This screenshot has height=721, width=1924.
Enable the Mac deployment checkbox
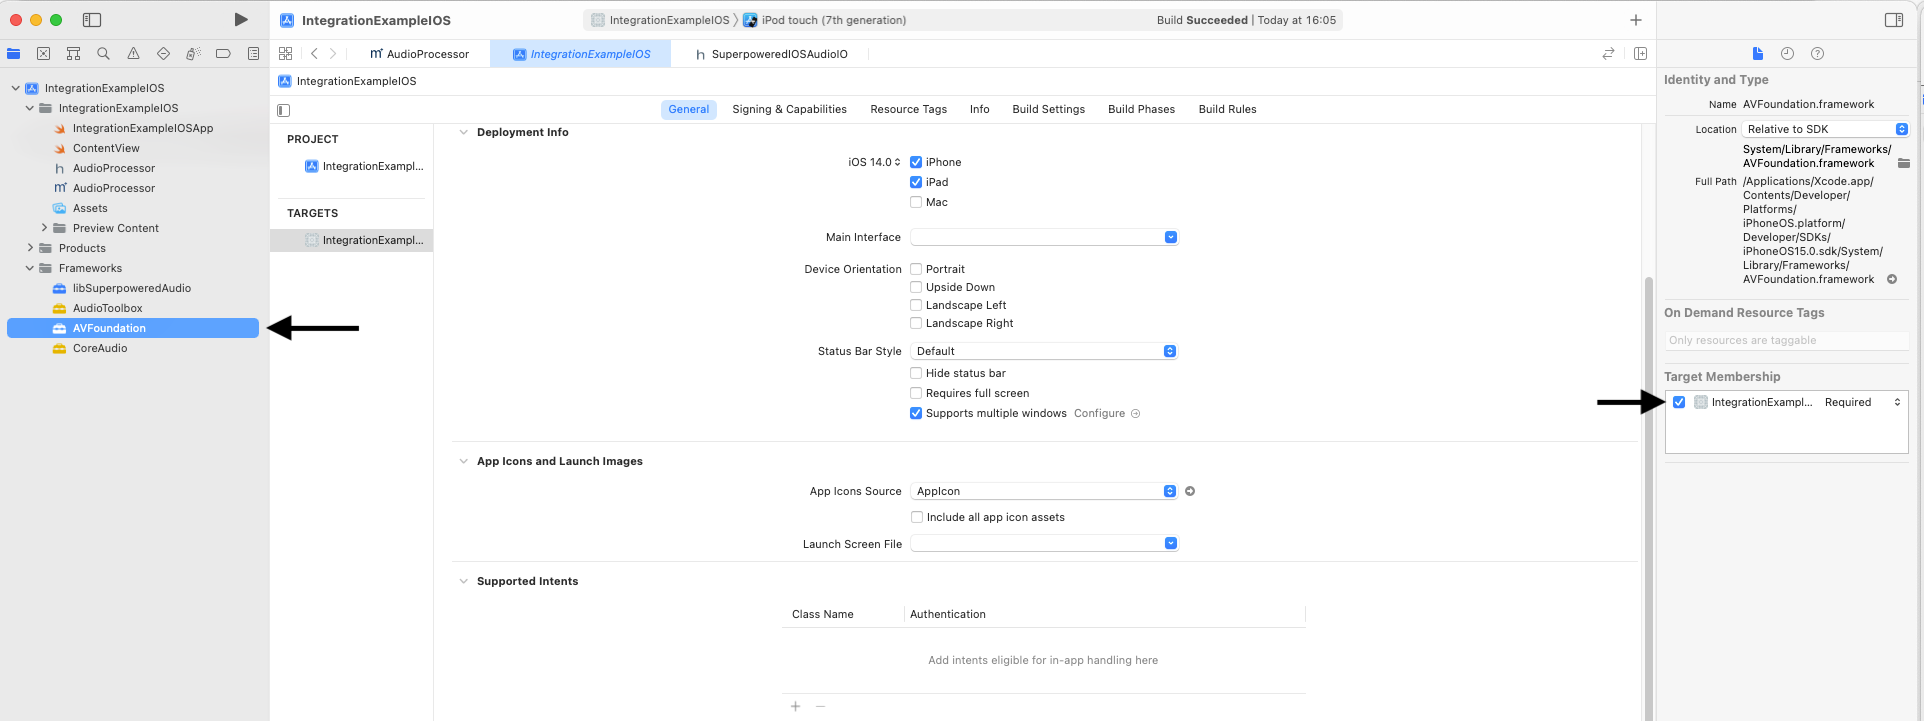[916, 202]
